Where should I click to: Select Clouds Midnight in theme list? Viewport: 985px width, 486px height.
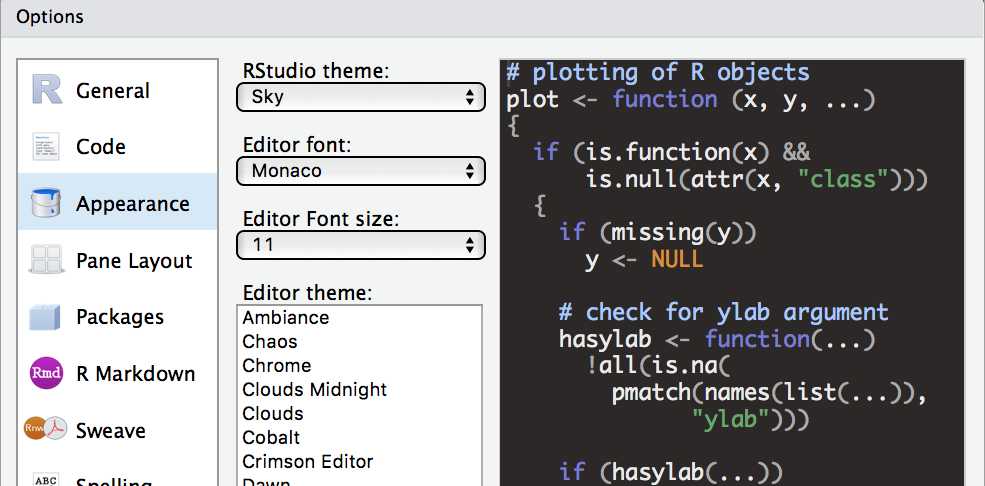click(x=314, y=390)
